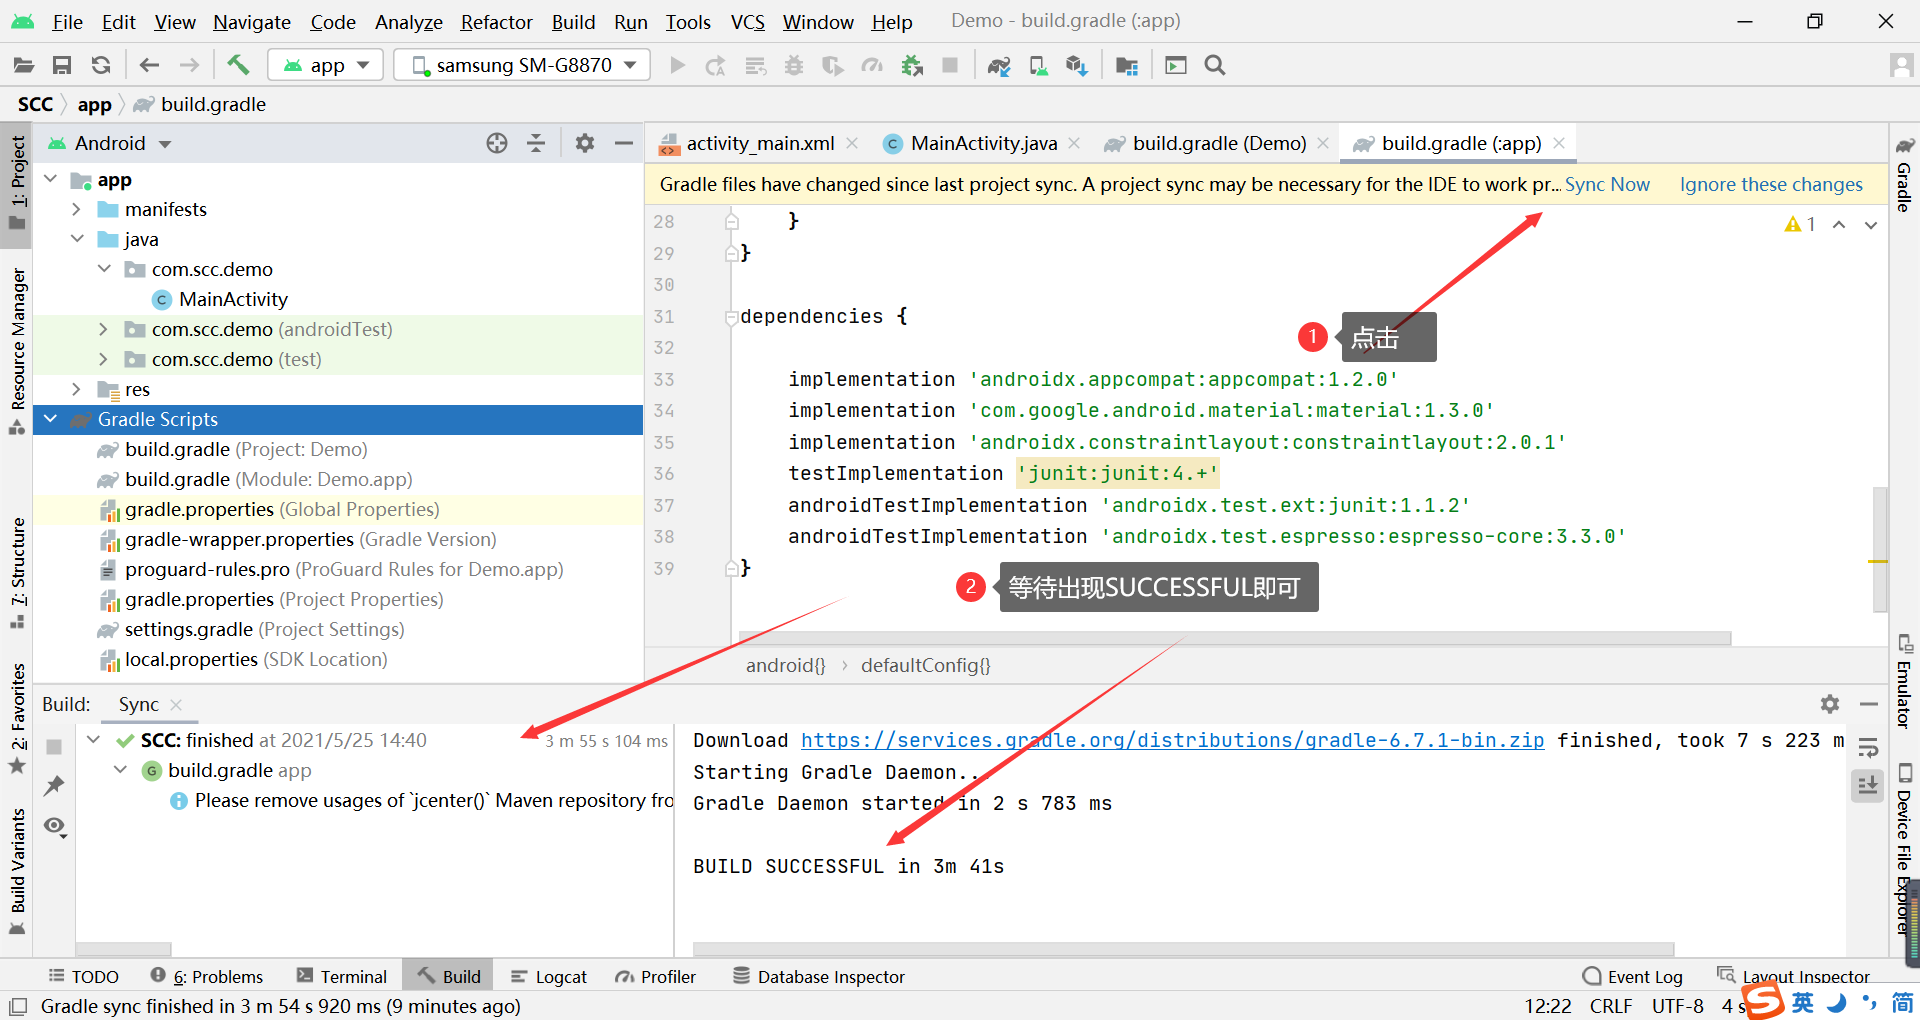Image resolution: width=1920 pixels, height=1020 pixels.
Task: Click the Sync Now link
Action: coord(1607,184)
